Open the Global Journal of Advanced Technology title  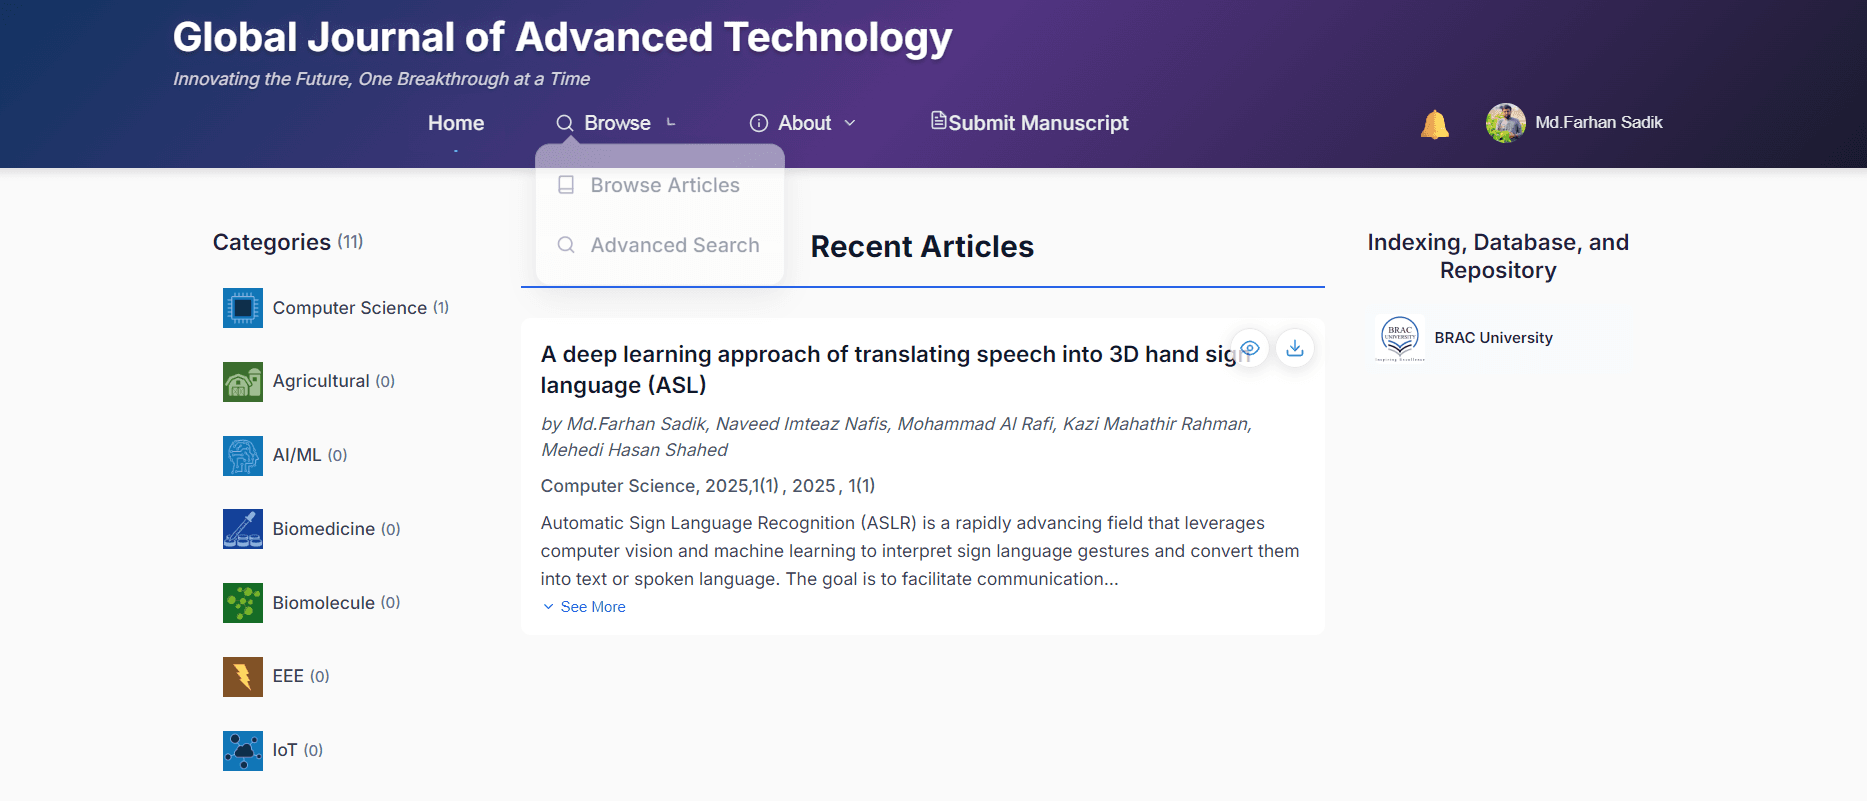pos(562,37)
